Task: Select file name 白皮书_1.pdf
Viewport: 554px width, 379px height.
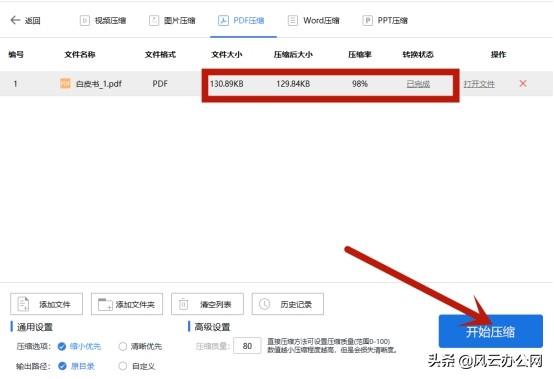Action: click(99, 84)
